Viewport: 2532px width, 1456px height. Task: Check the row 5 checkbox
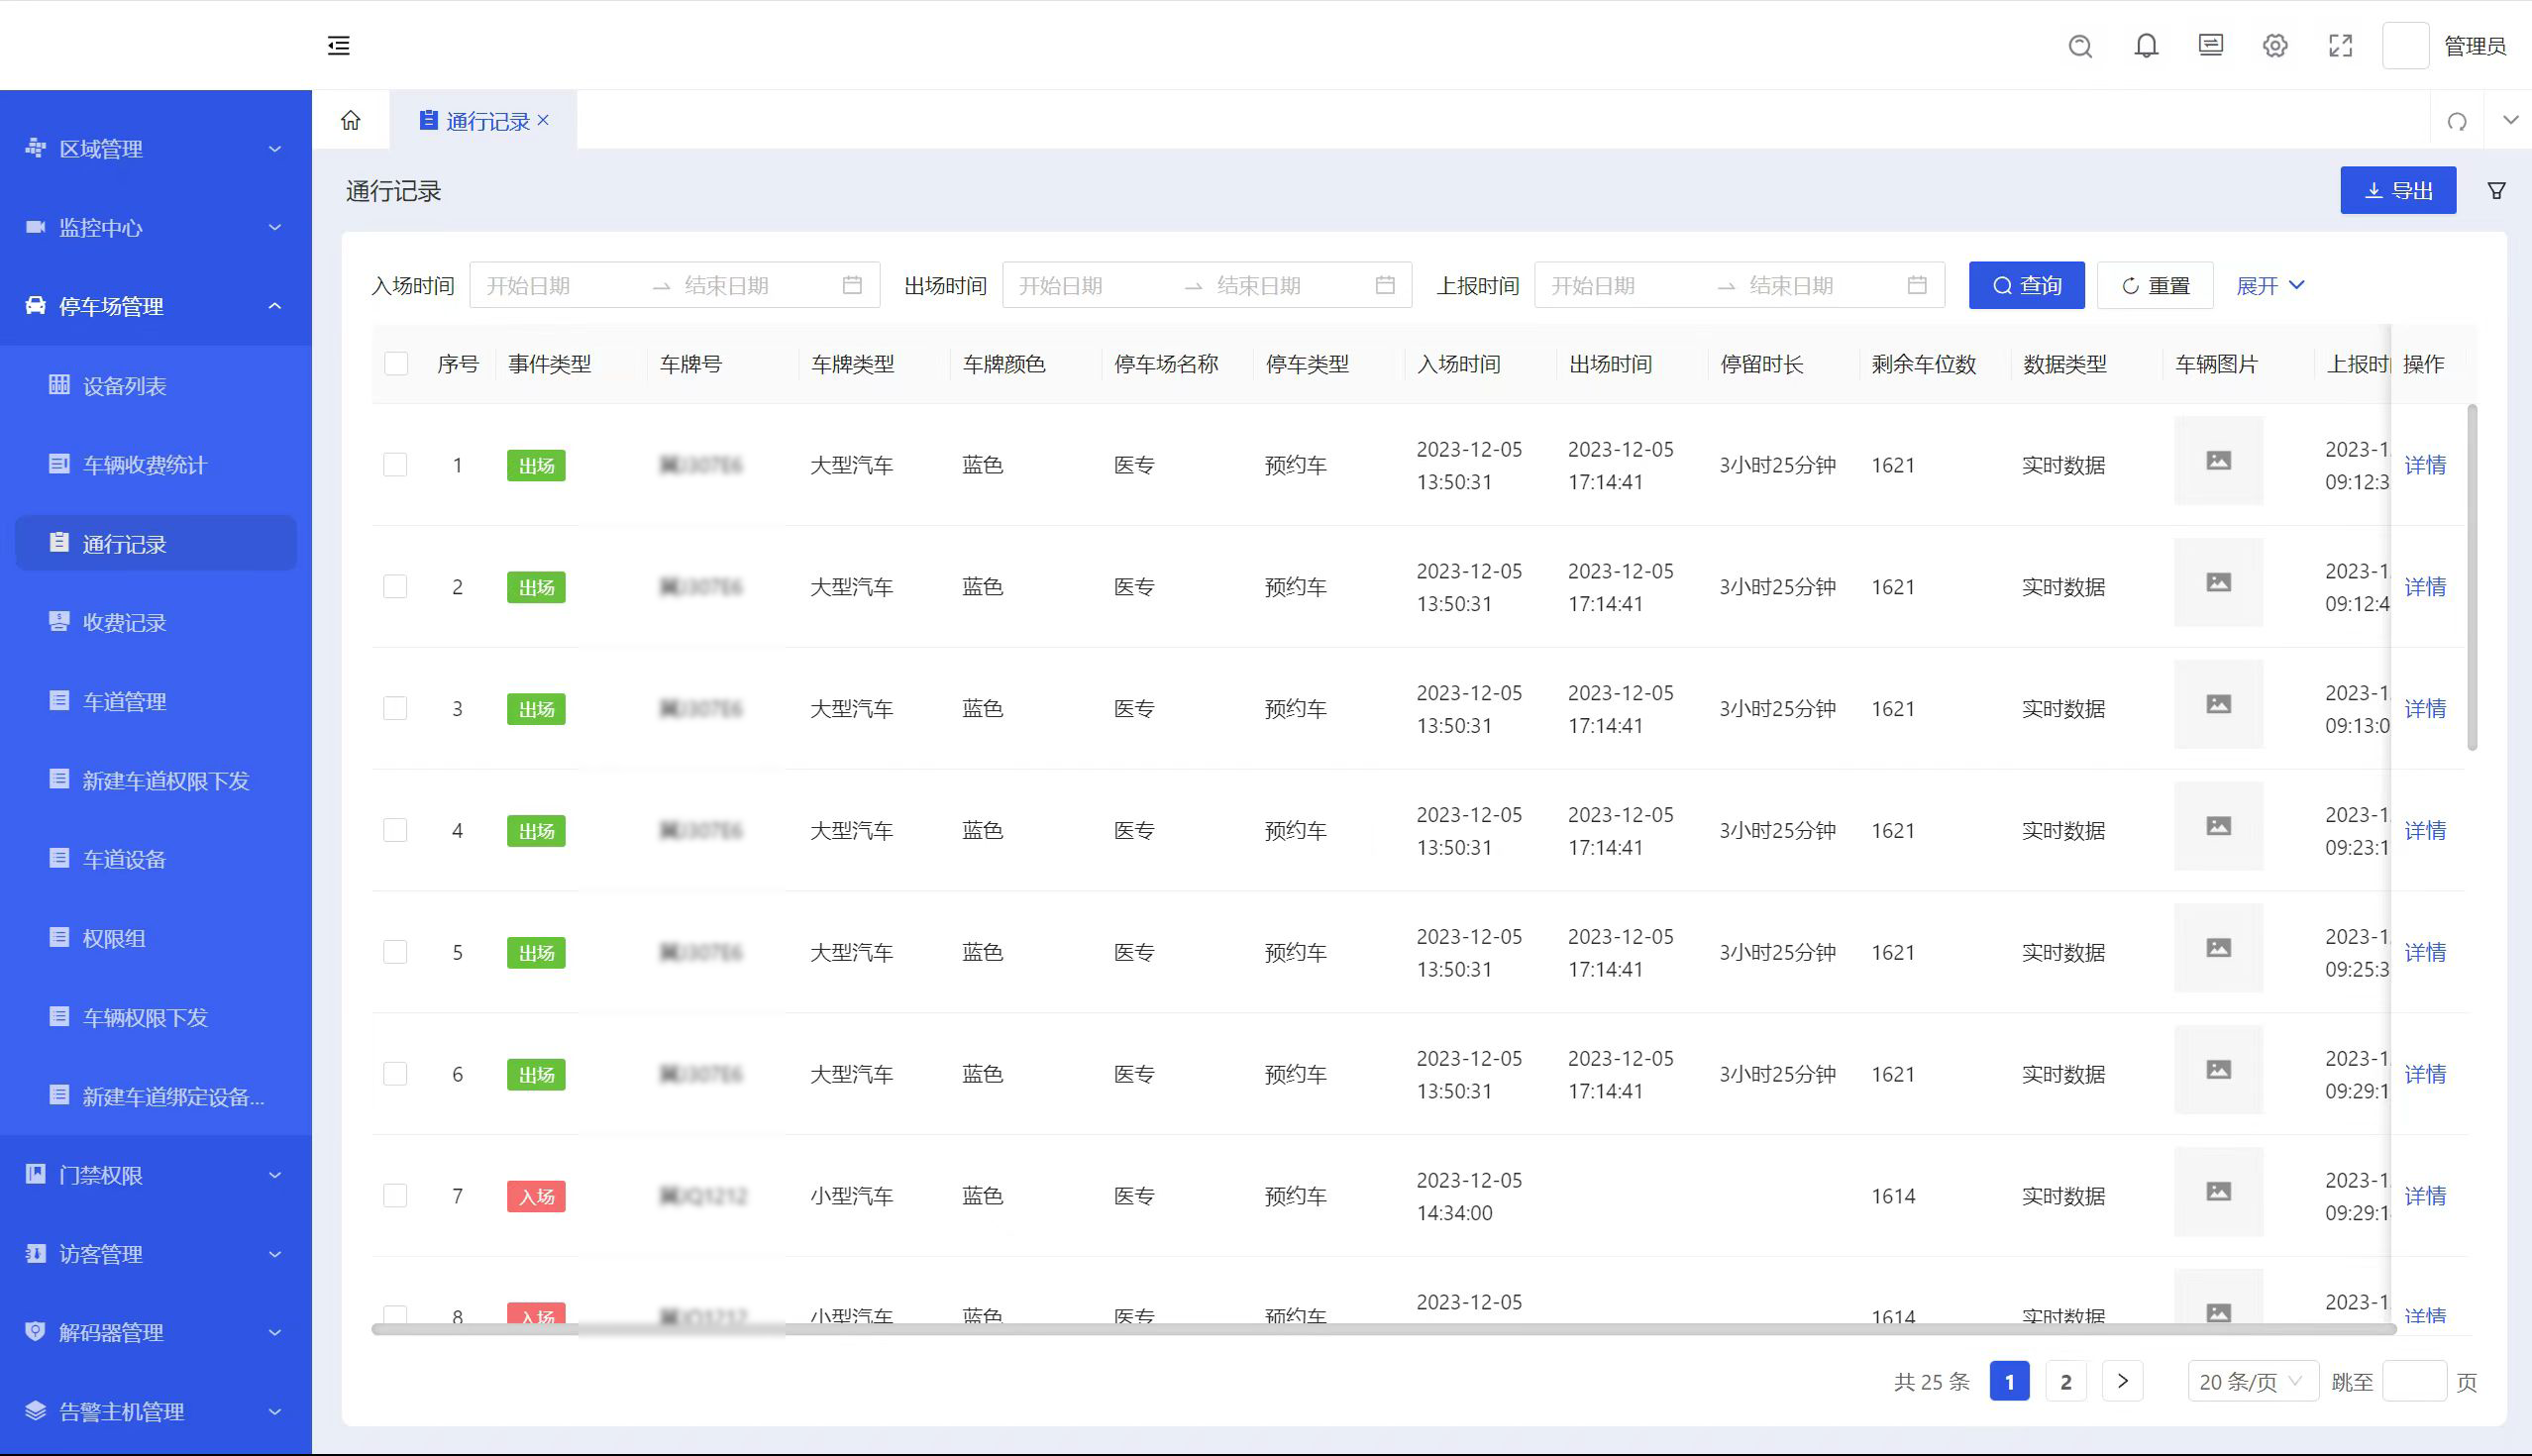click(x=395, y=952)
